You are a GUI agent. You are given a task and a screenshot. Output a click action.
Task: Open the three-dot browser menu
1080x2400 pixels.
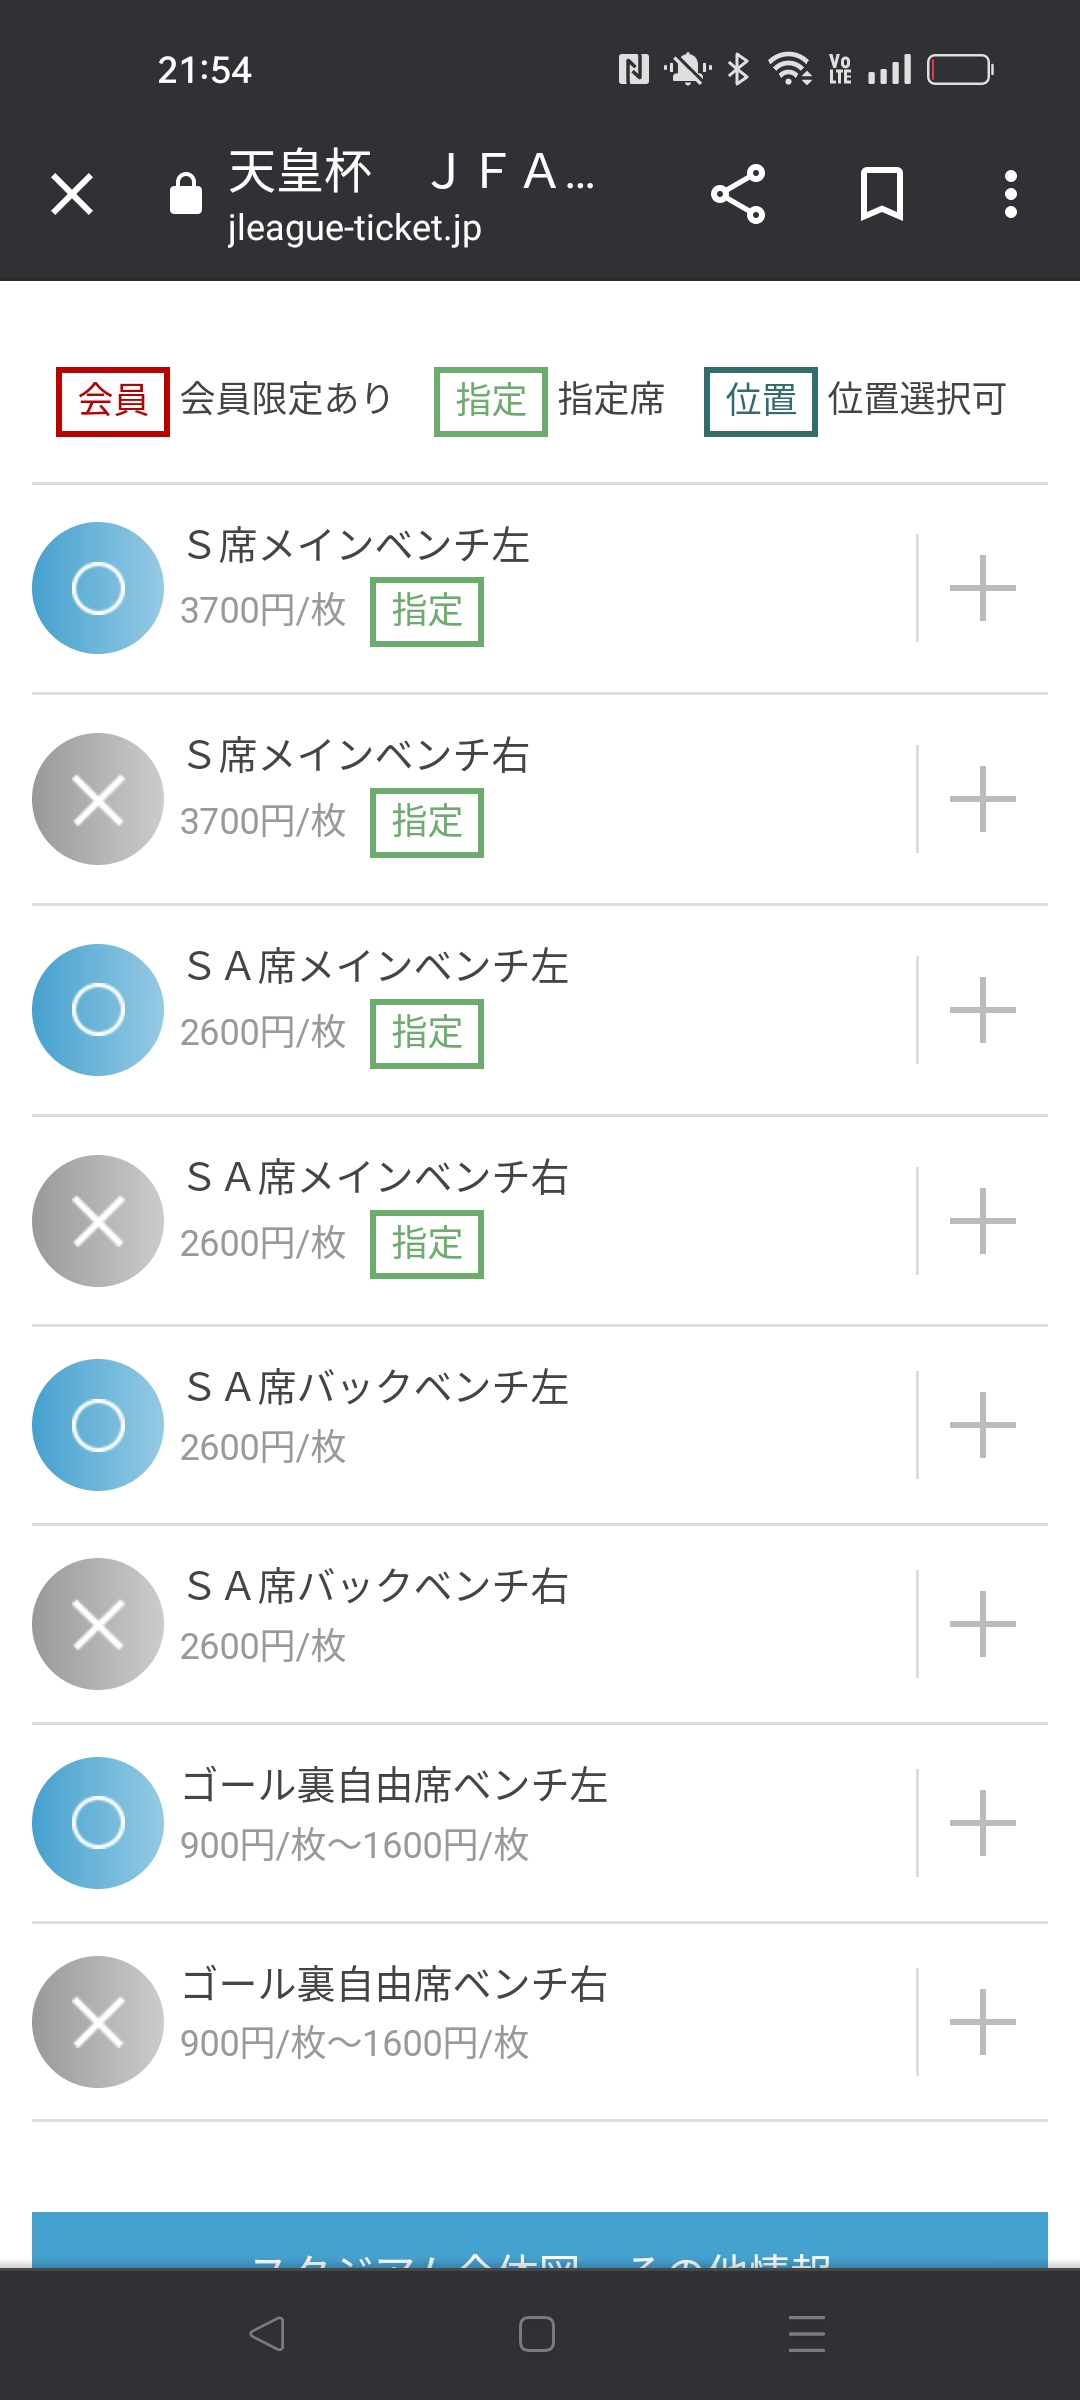(x=1011, y=194)
